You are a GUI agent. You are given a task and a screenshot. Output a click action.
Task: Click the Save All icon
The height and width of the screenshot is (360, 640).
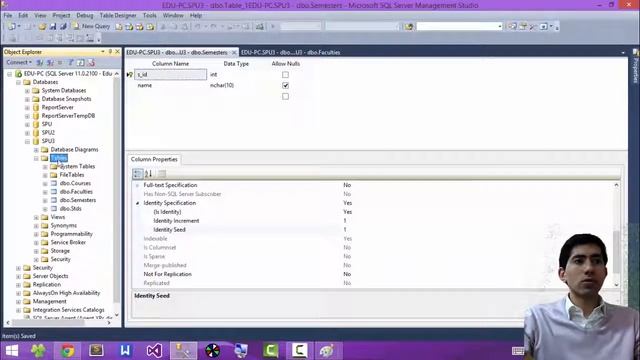click(x=63, y=27)
